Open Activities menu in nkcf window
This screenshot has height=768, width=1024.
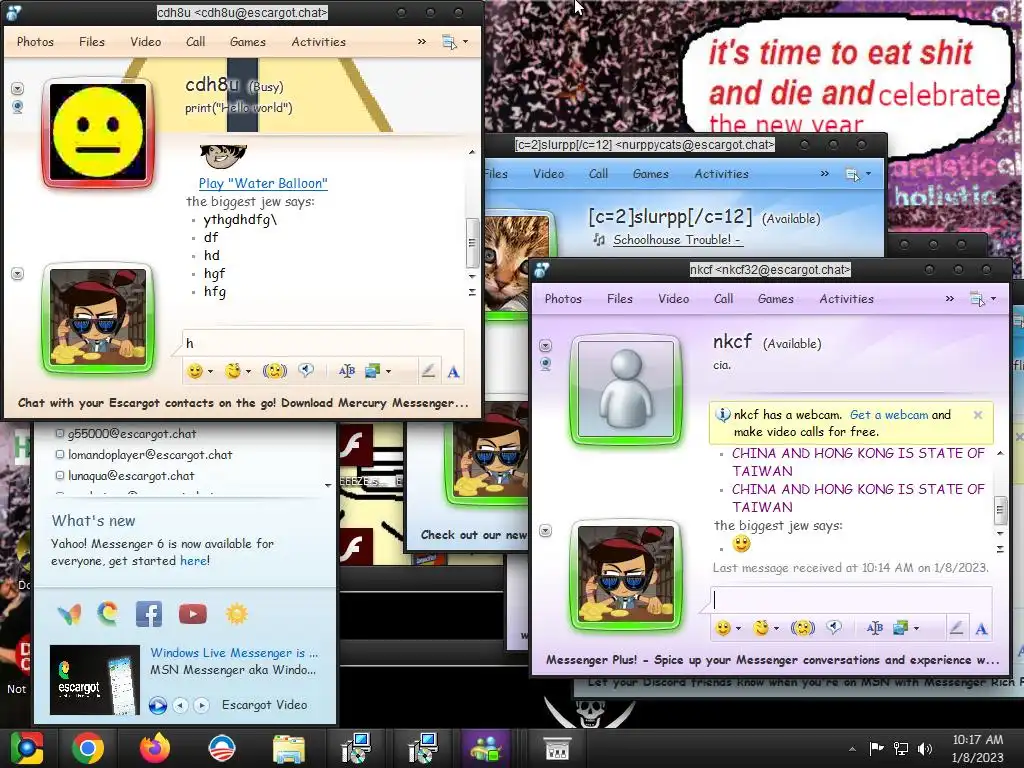[x=846, y=298]
